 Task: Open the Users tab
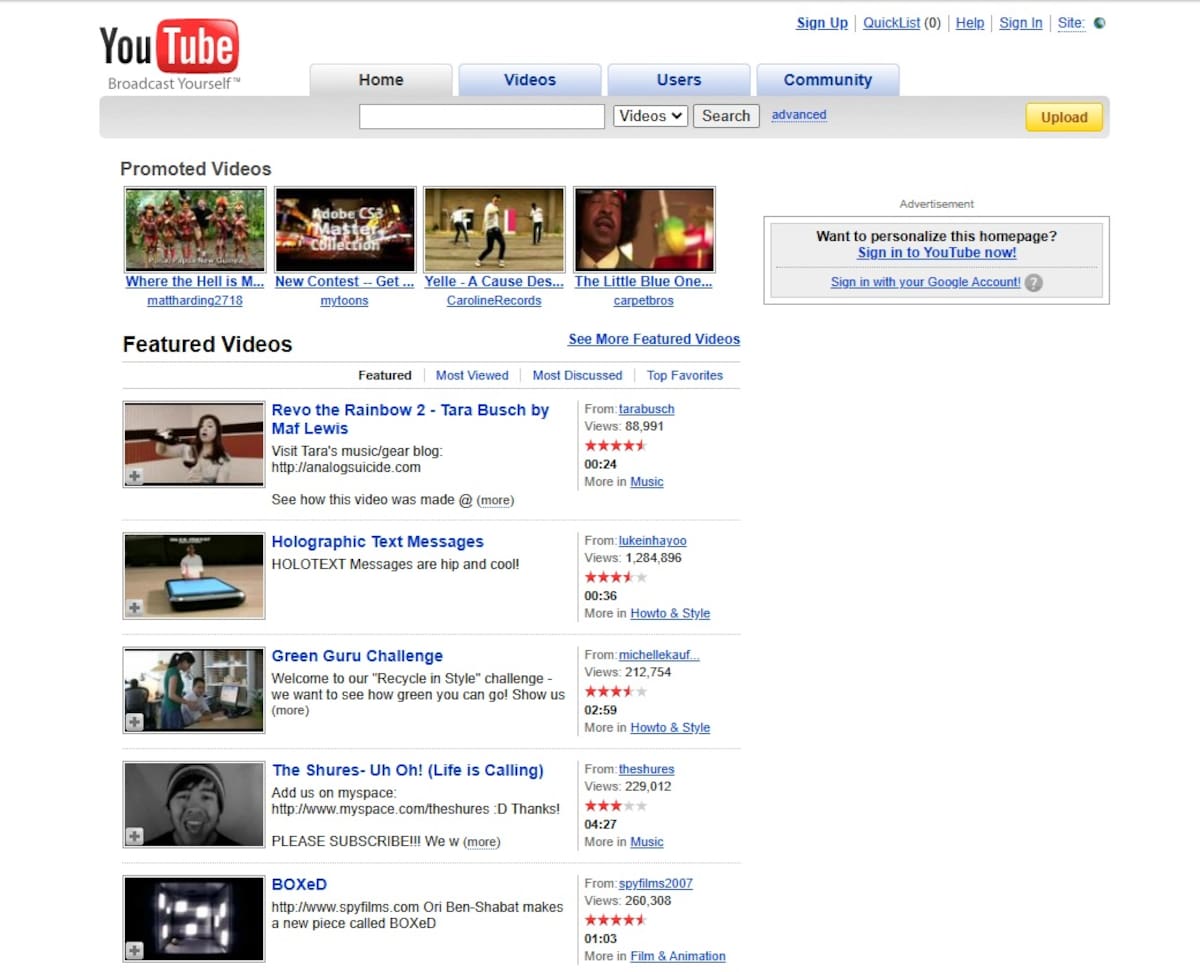point(679,80)
